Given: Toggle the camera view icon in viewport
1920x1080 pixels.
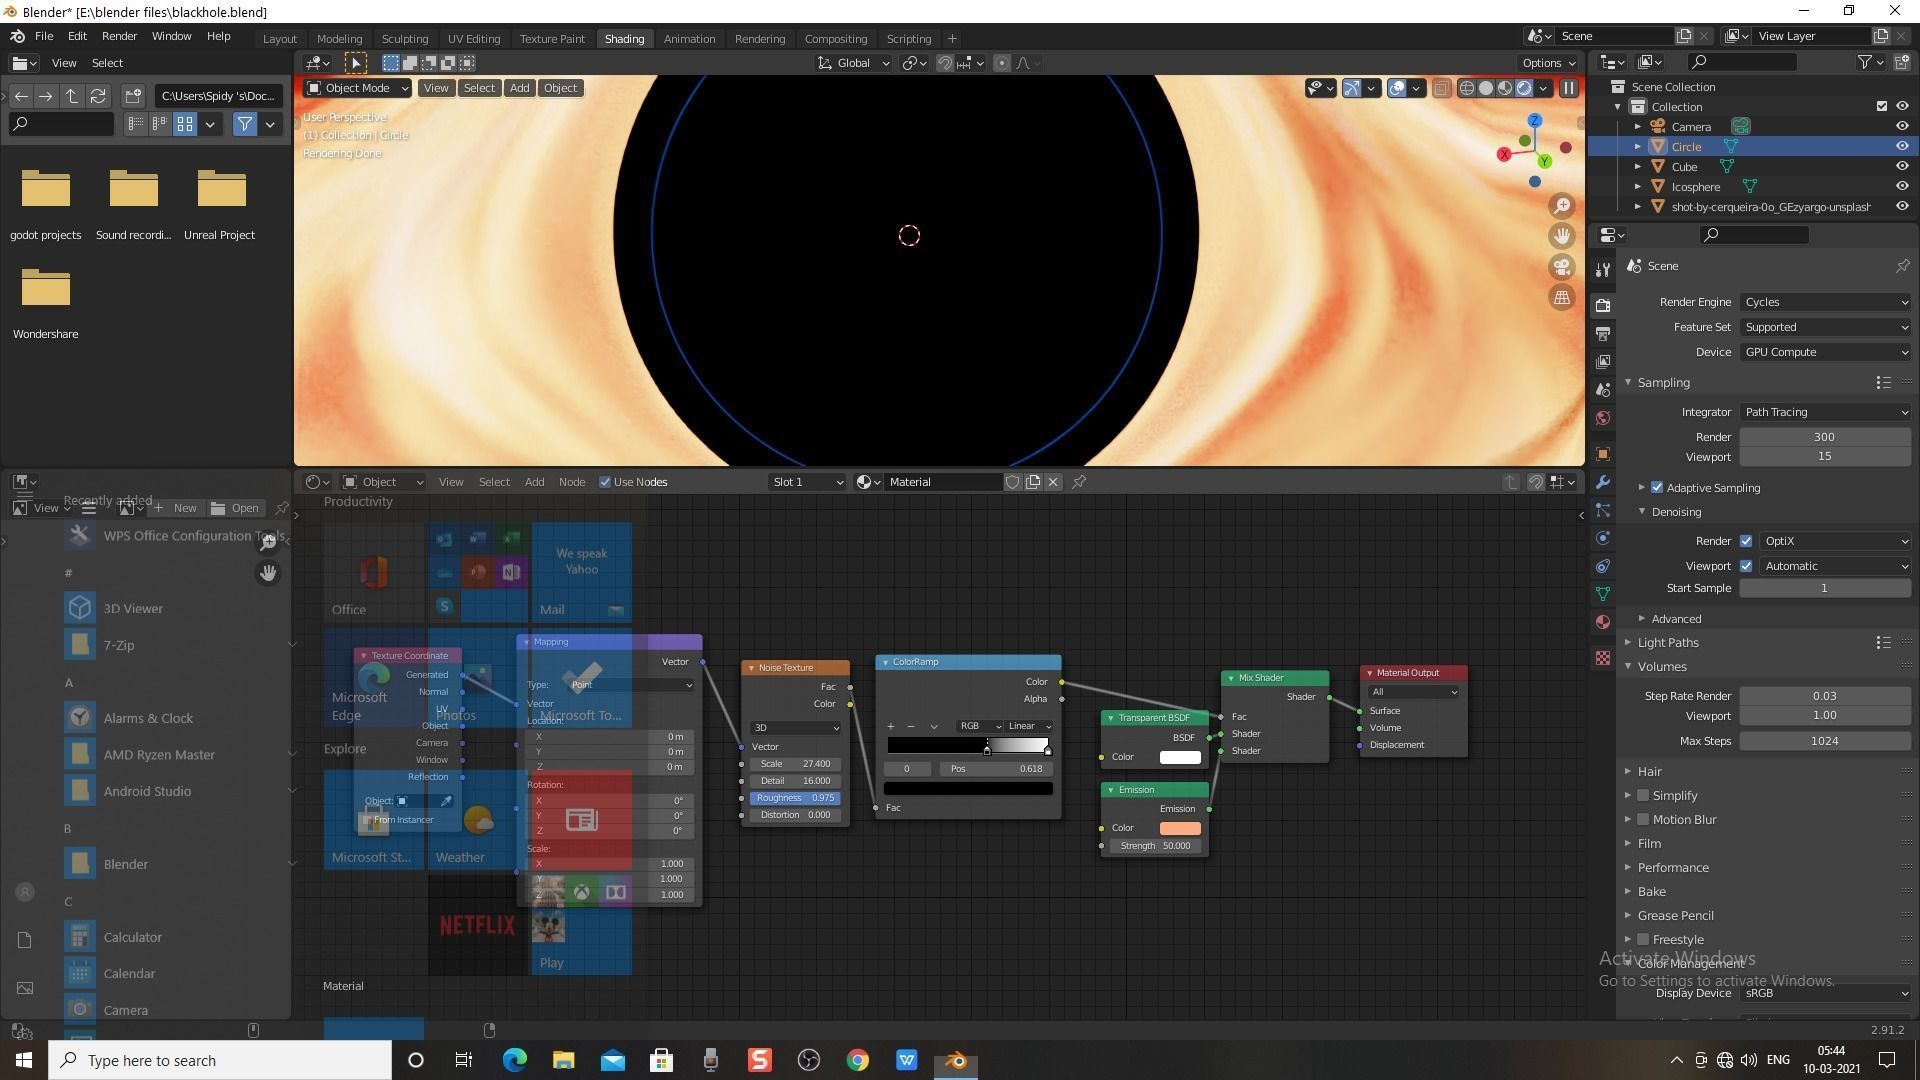Looking at the screenshot, I should pyautogui.click(x=1562, y=267).
